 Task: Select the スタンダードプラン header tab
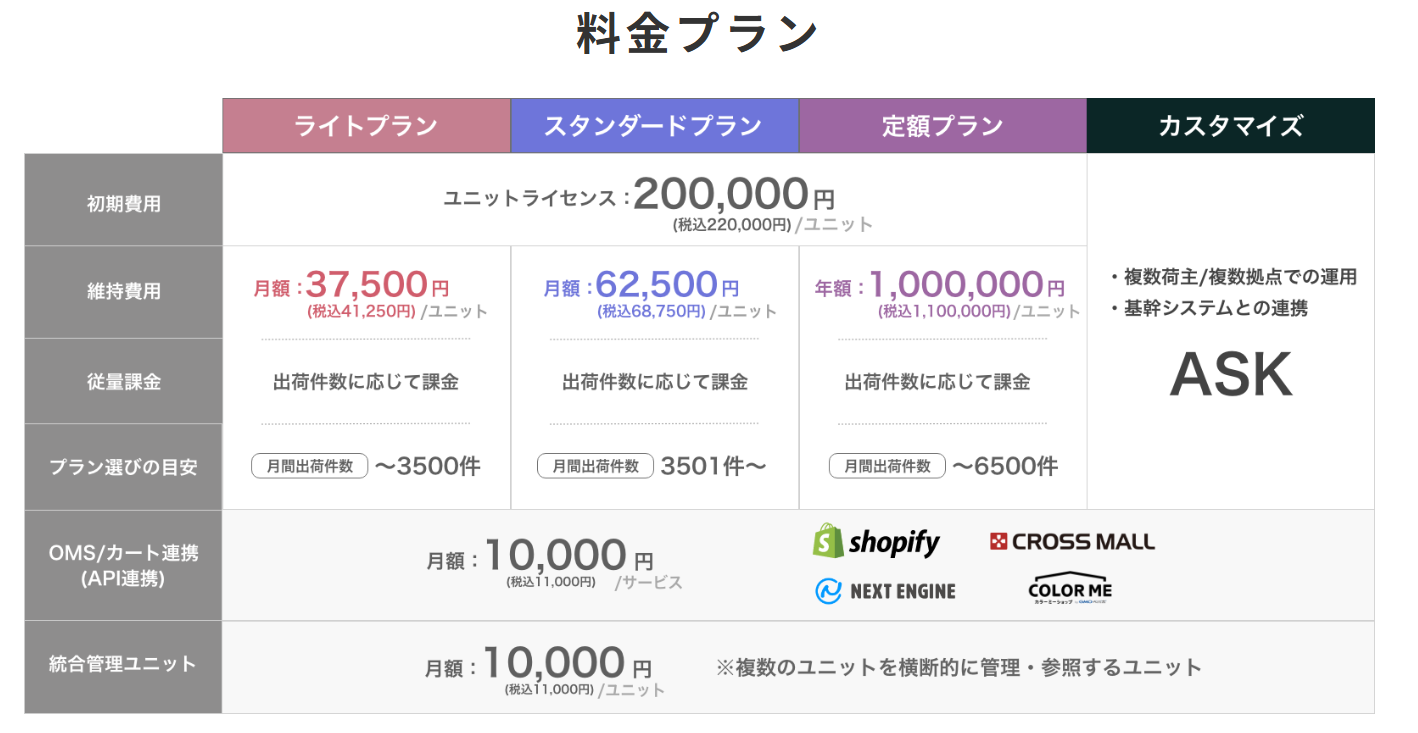tap(654, 126)
